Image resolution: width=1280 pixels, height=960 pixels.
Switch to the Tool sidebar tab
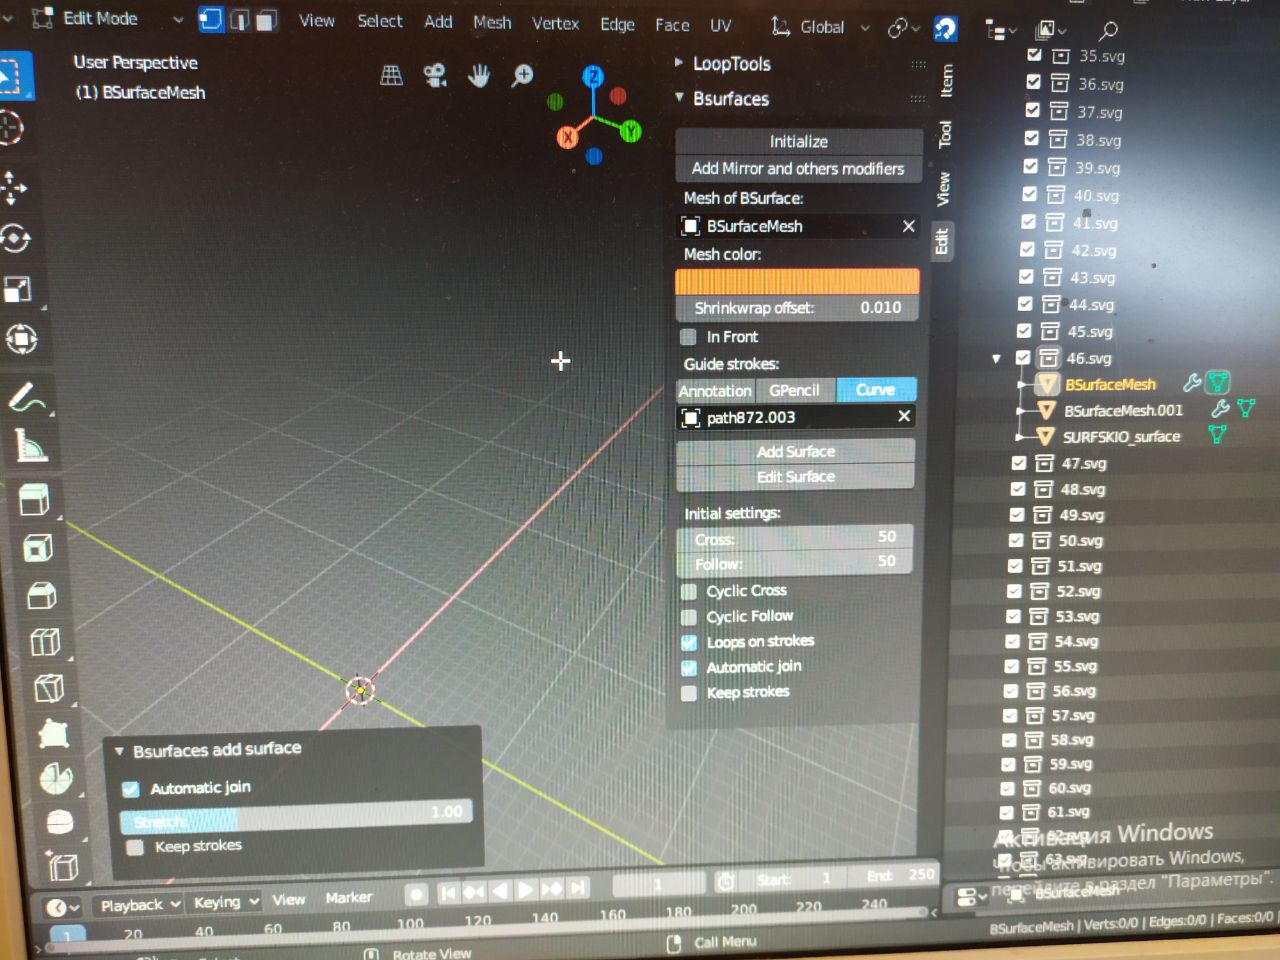(x=944, y=134)
